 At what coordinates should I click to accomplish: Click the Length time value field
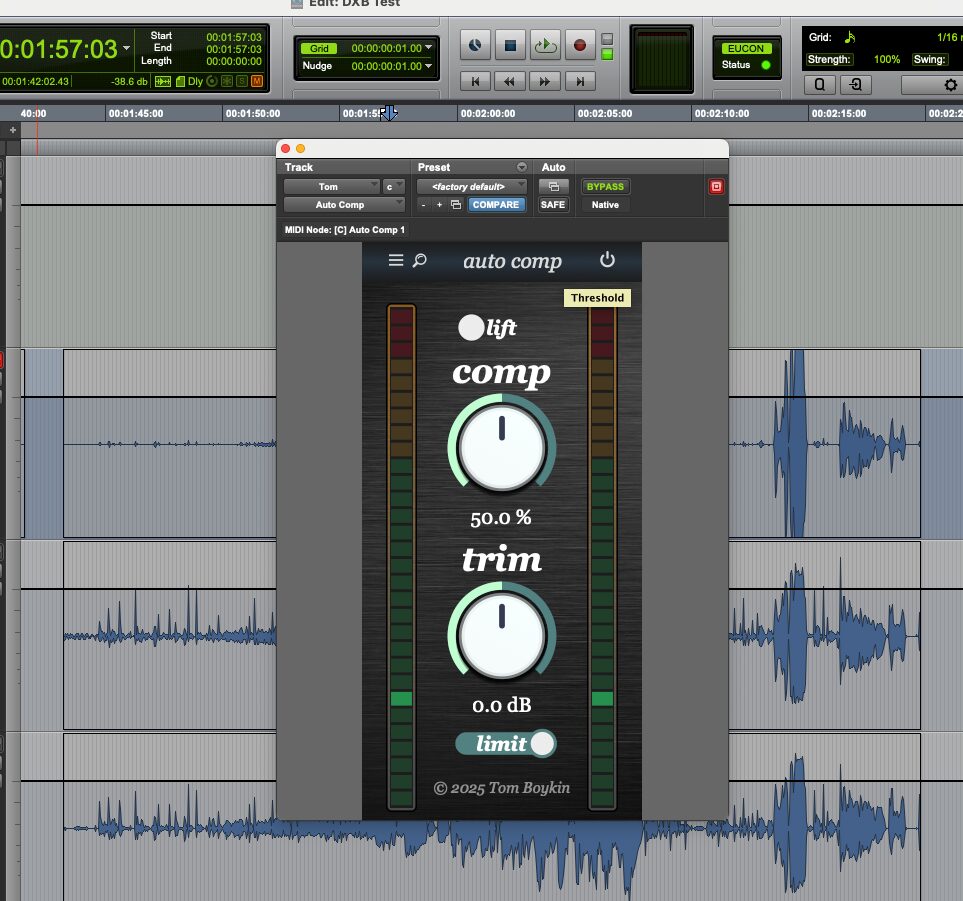tap(233, 61)
